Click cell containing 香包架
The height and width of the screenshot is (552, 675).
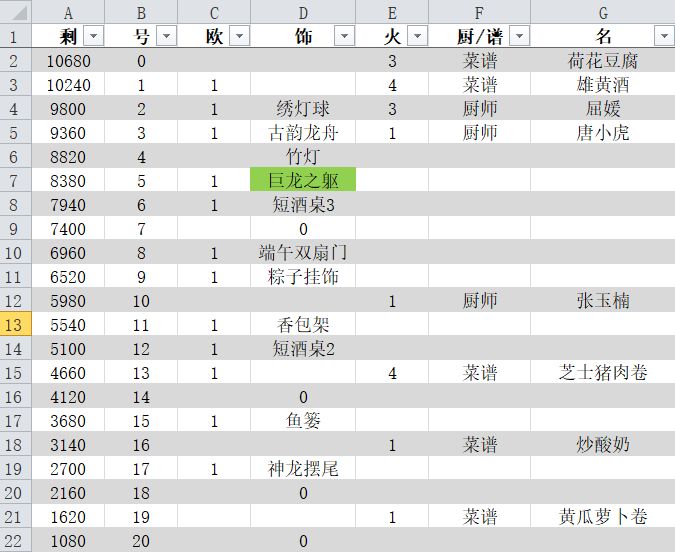[303, 324]
